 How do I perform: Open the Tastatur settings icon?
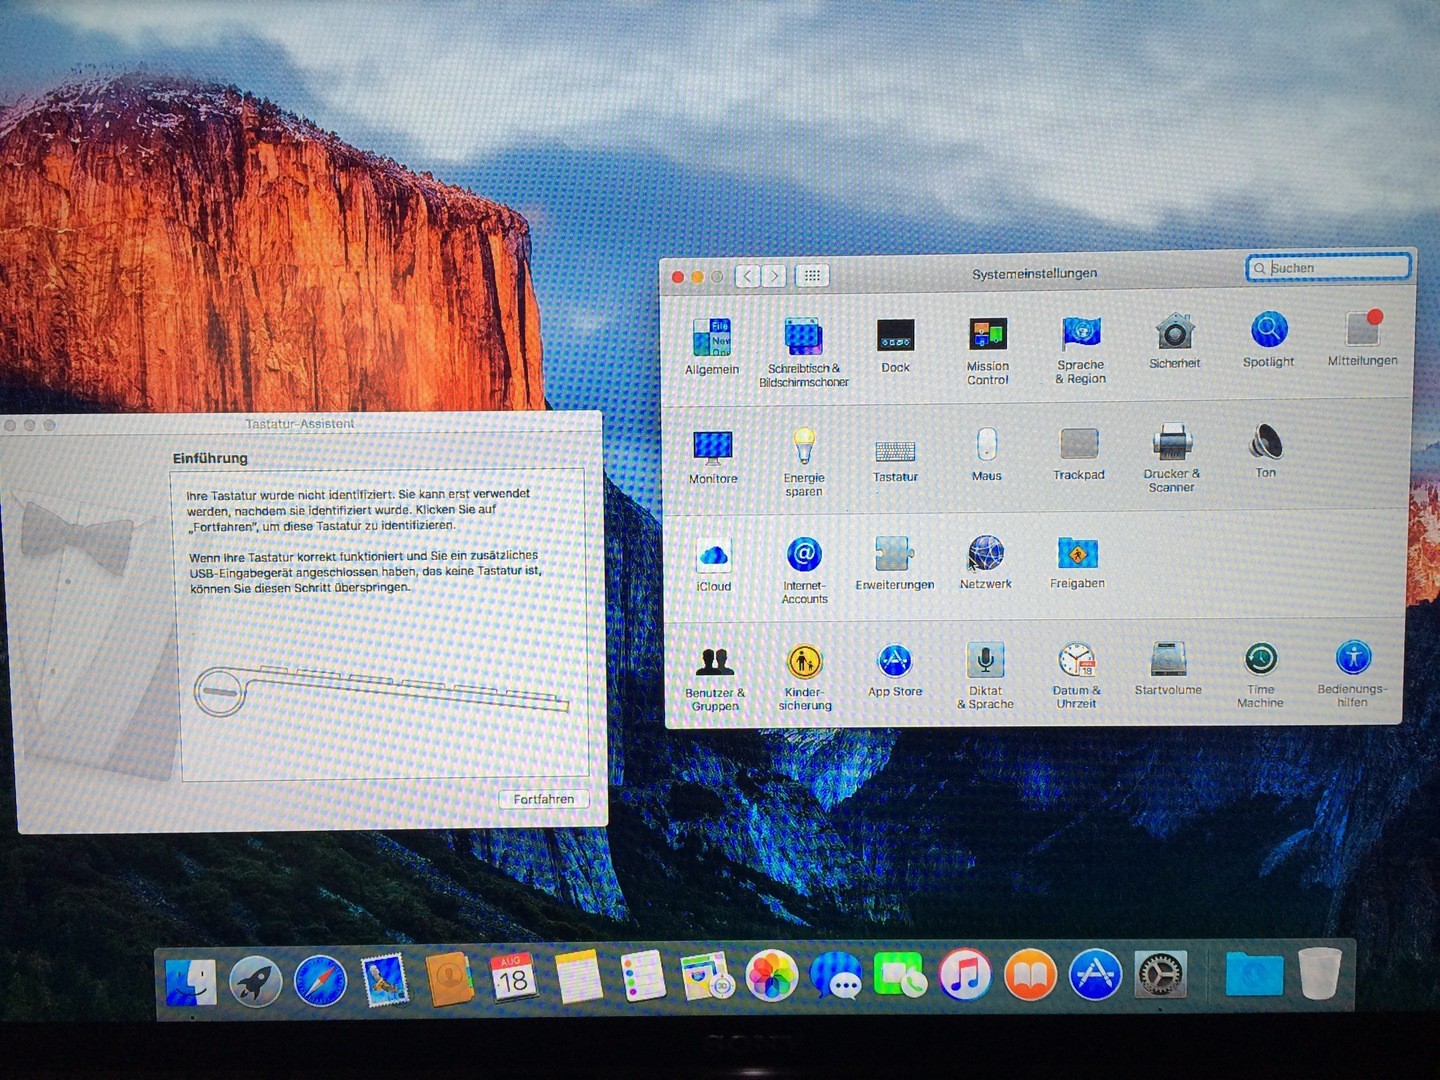[x=895, y=451]
